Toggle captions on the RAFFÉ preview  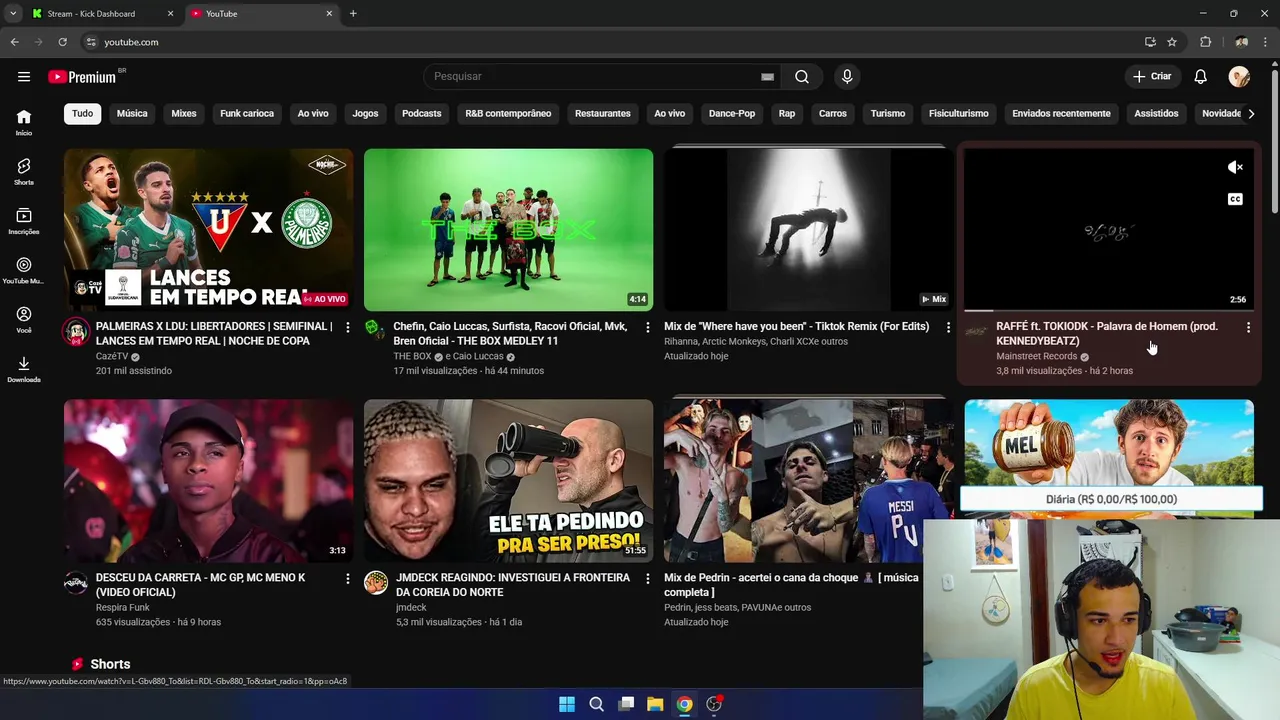pyautogui.click(x=1235, y=199)
